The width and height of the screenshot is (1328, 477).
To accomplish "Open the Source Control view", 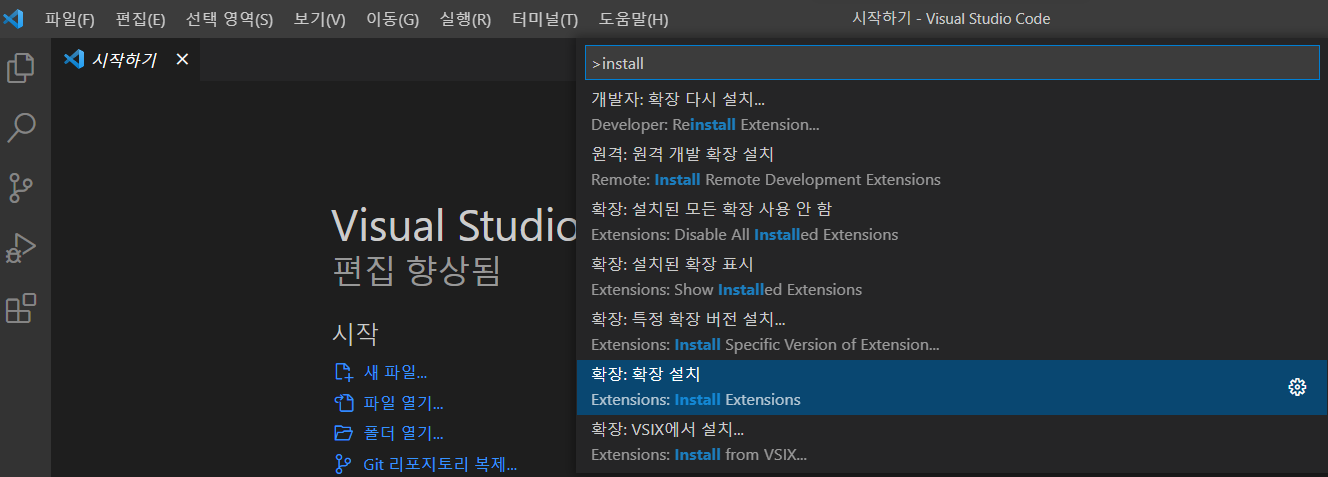I will coord(21,187).
